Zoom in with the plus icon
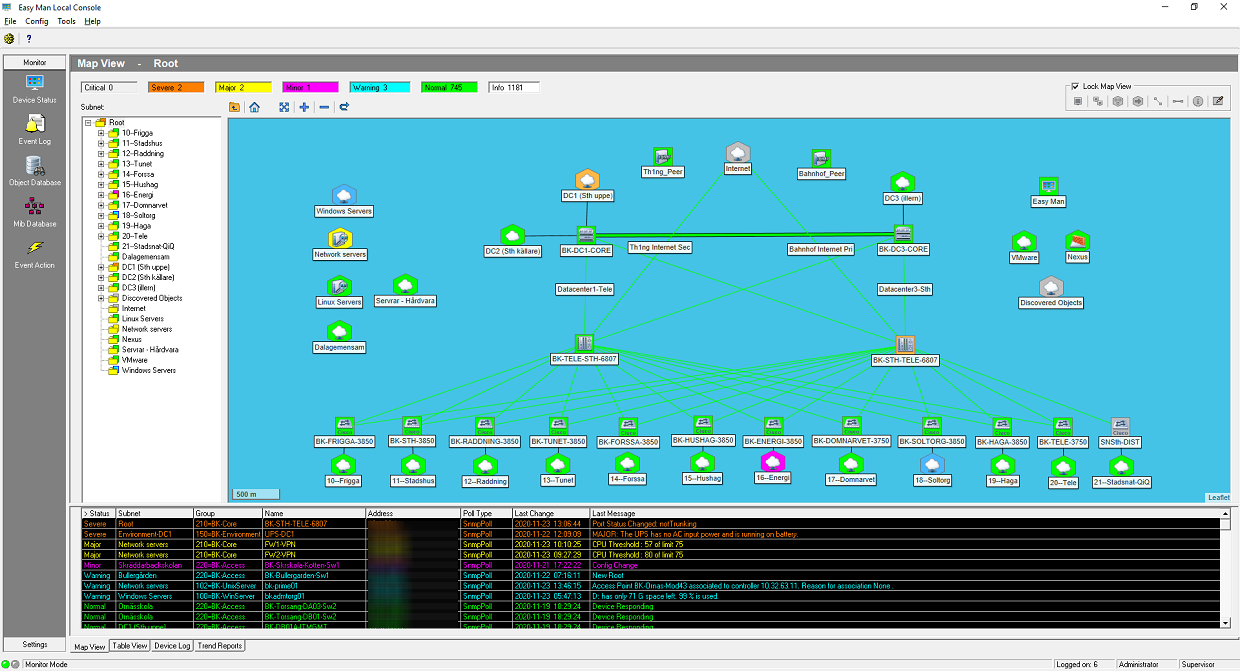The image size is (1240, 671). point(304,107)
